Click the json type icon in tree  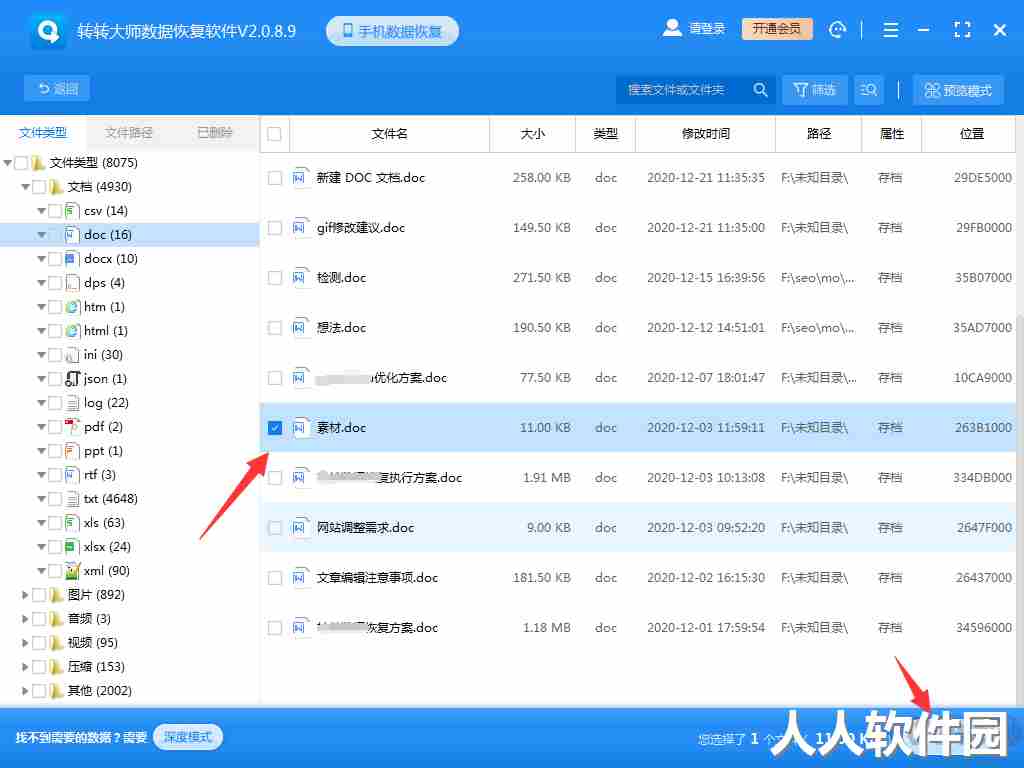click(72, 379)
